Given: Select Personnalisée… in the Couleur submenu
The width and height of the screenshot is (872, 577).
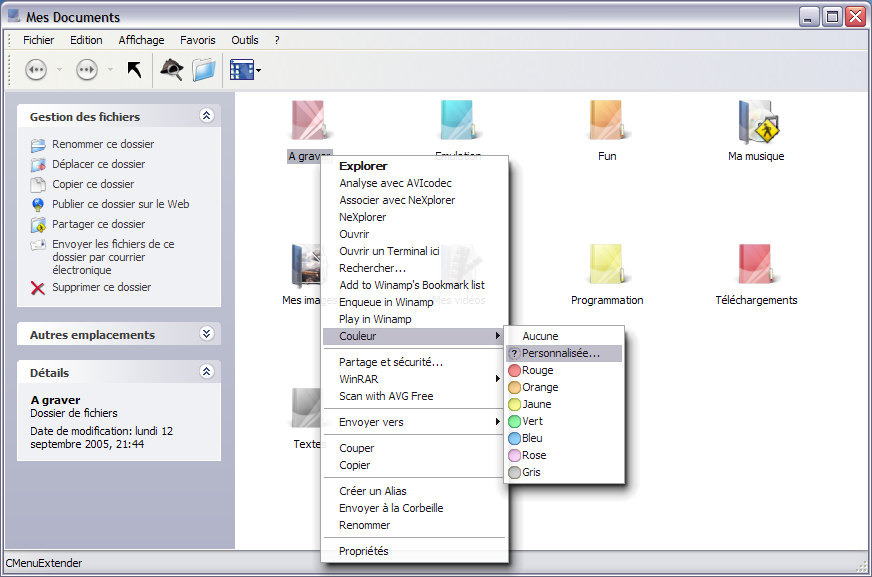Looking at the screenshot, I should (x=560, y=353).
